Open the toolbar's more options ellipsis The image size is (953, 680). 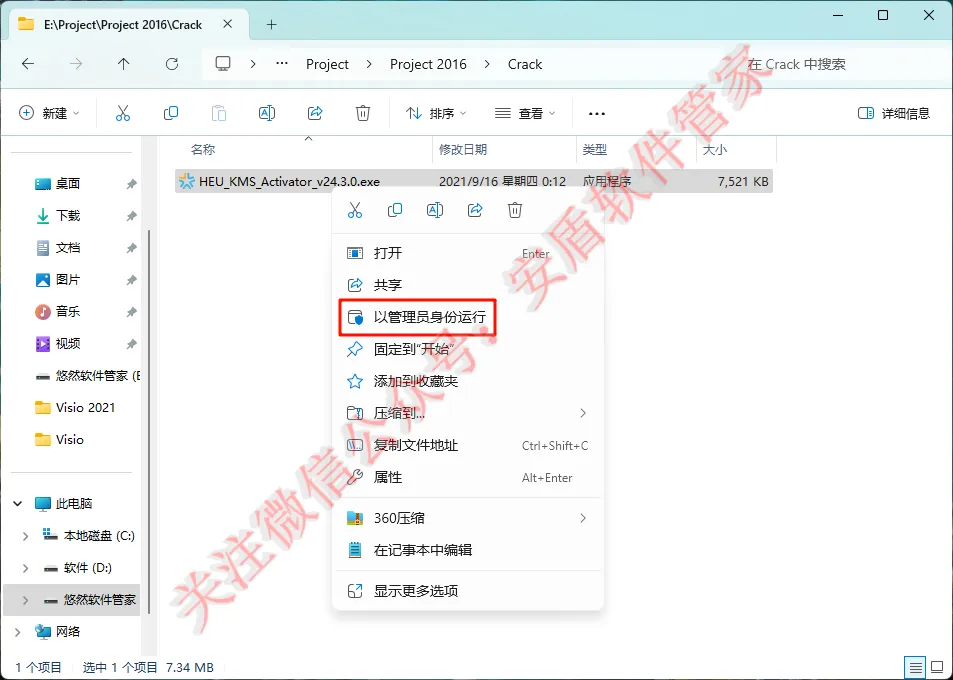(597, 114)
